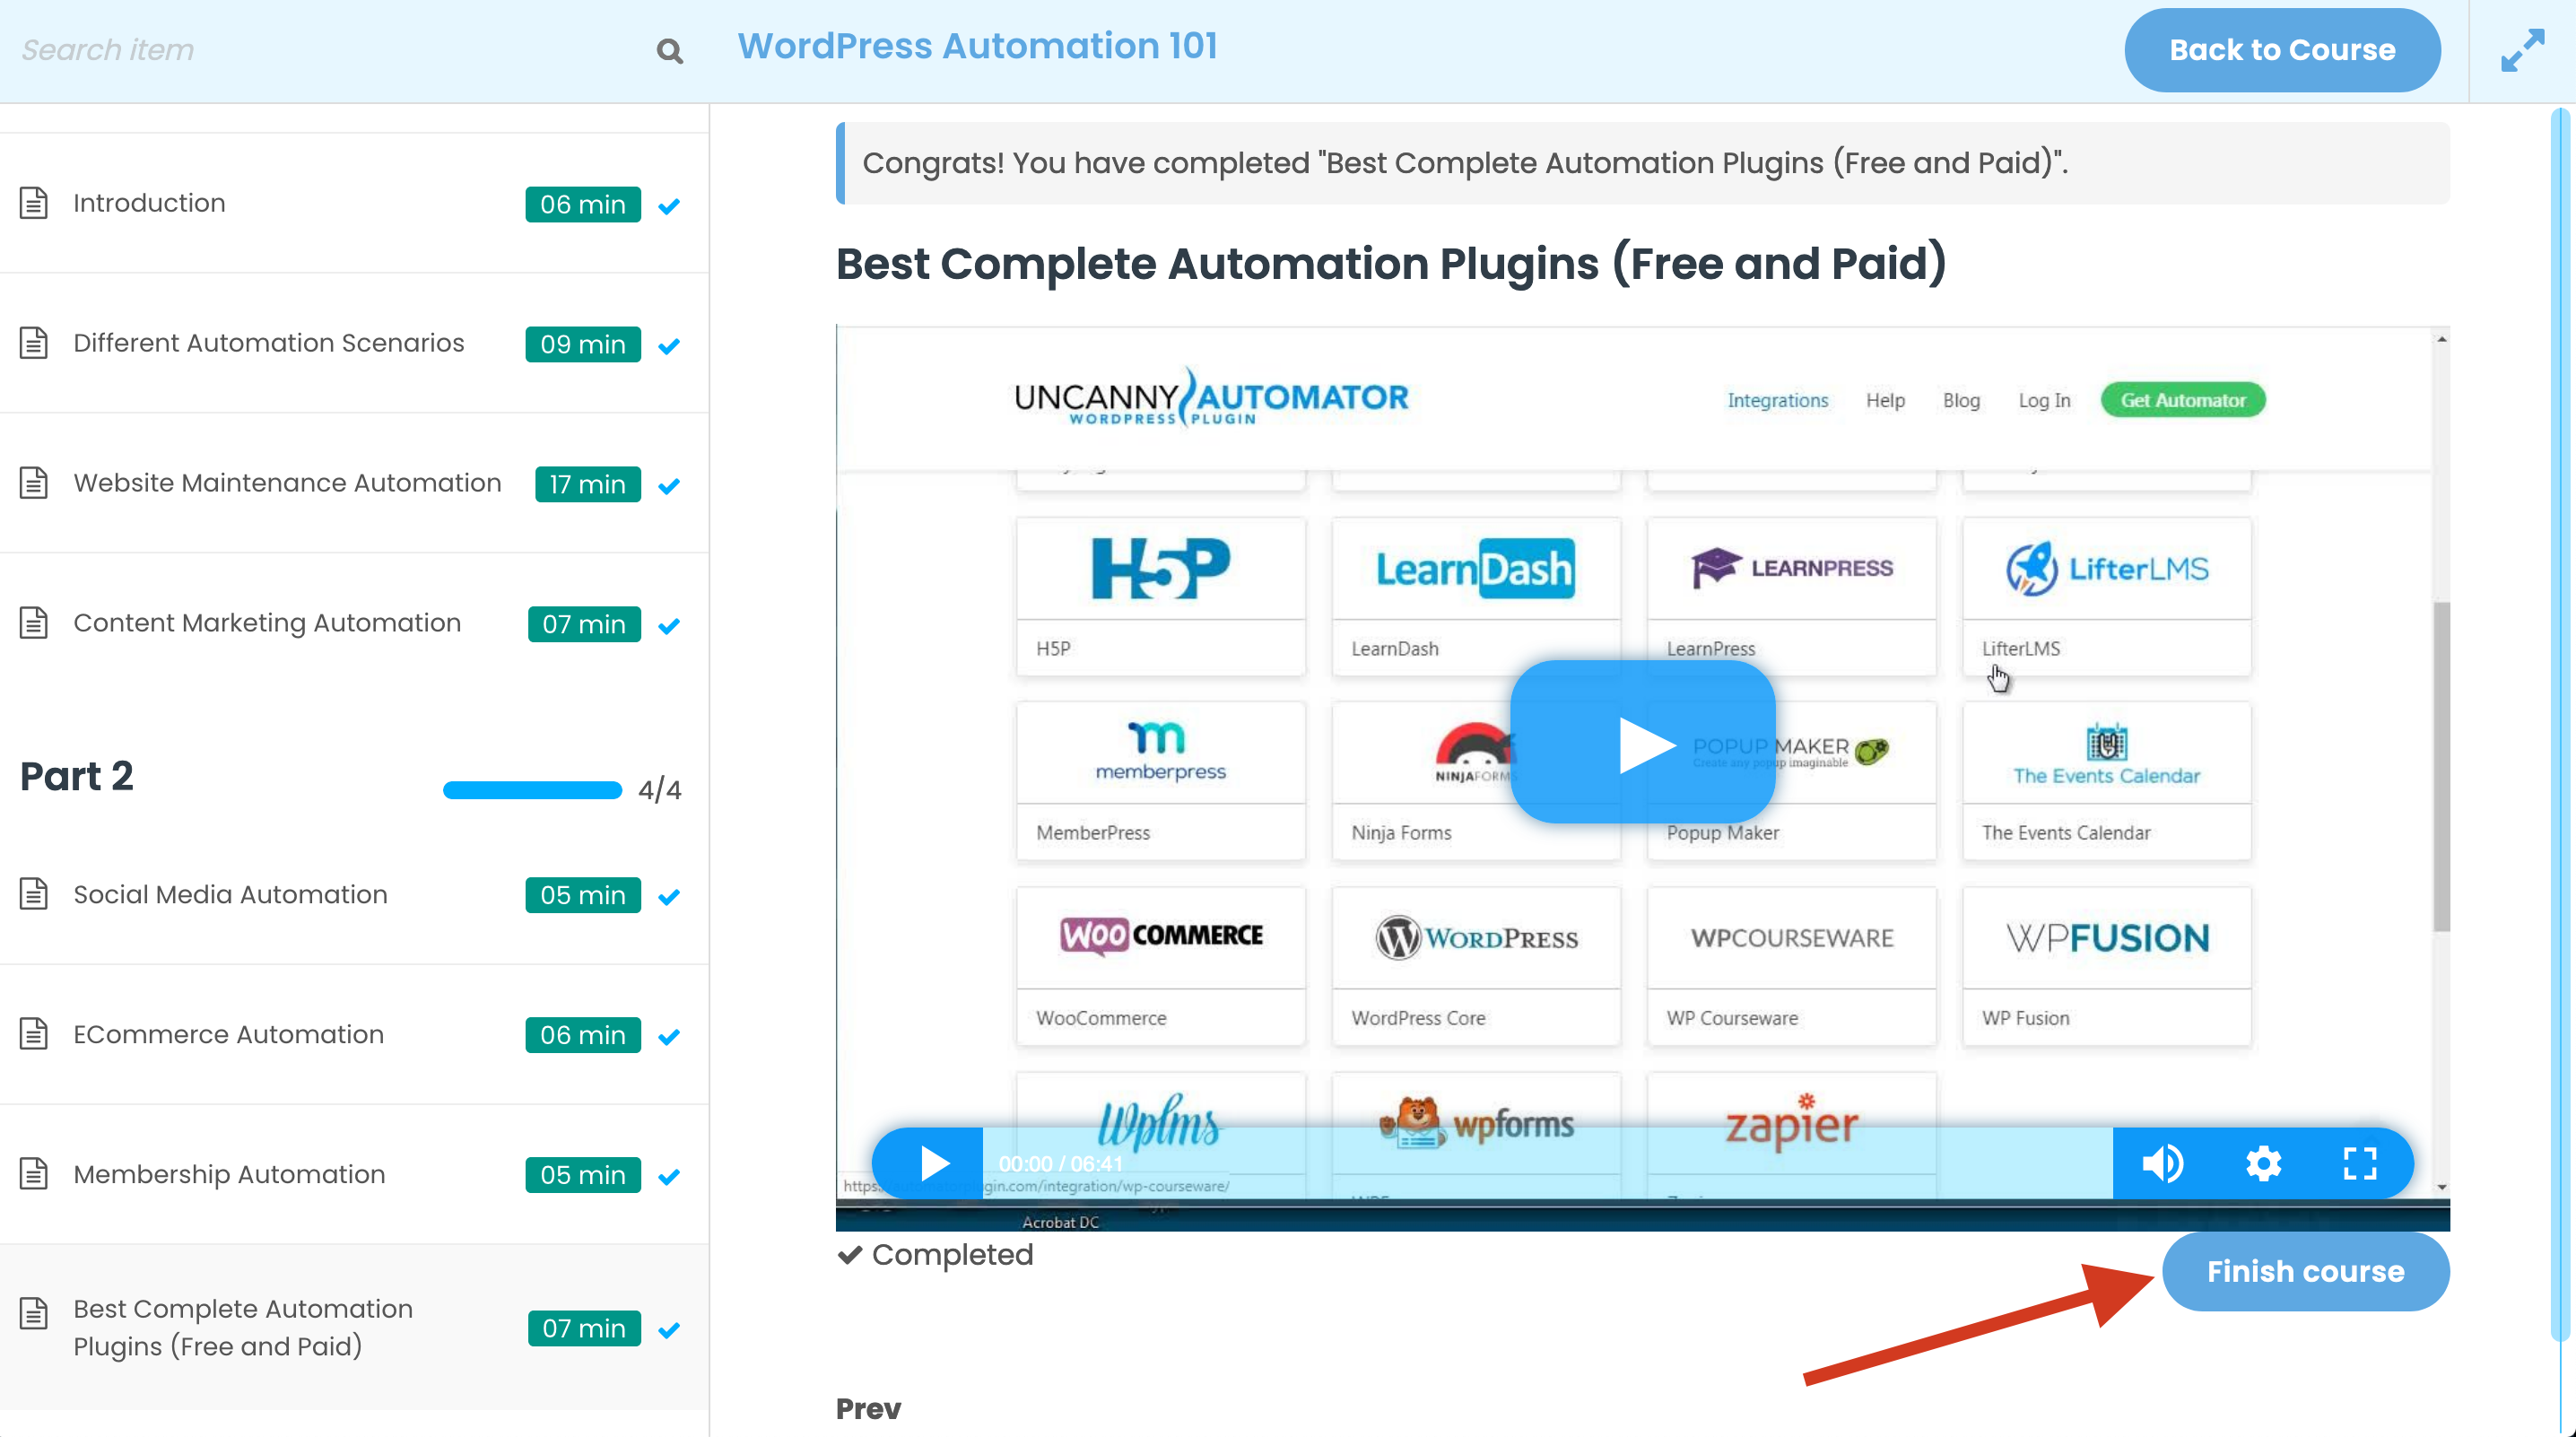Viewport: 2576px width, 1437px height.
Task: Click the WP Fusion integration logo
Action: pos(2106,938)
